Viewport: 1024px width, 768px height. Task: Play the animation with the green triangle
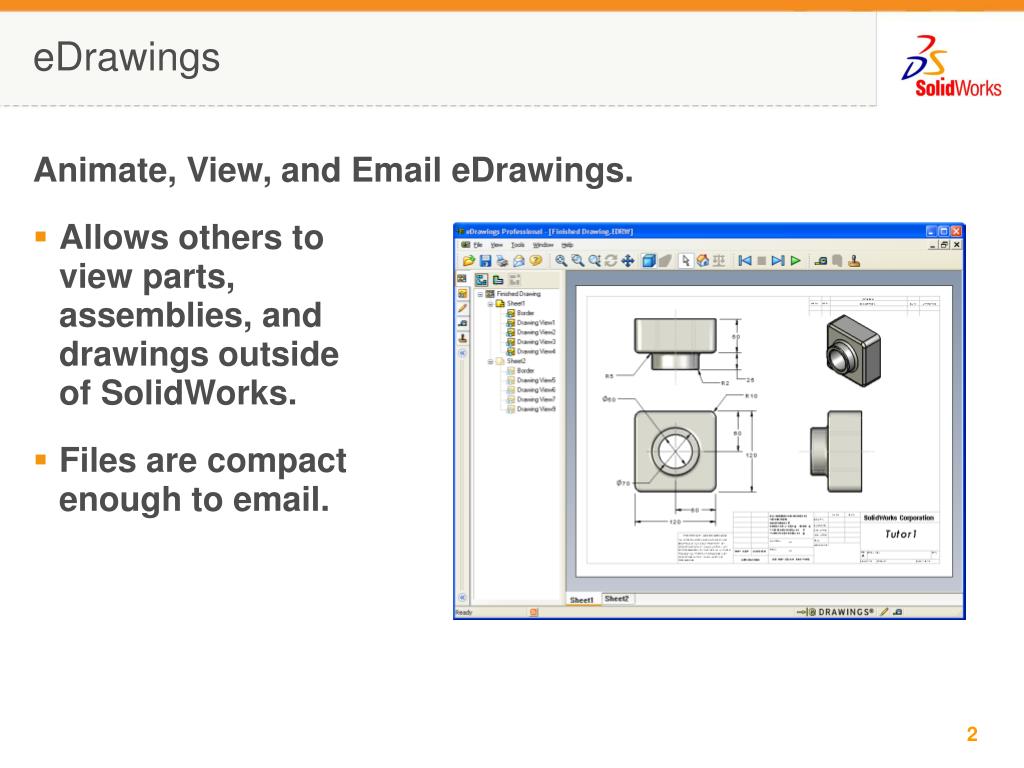pos(795,261)
